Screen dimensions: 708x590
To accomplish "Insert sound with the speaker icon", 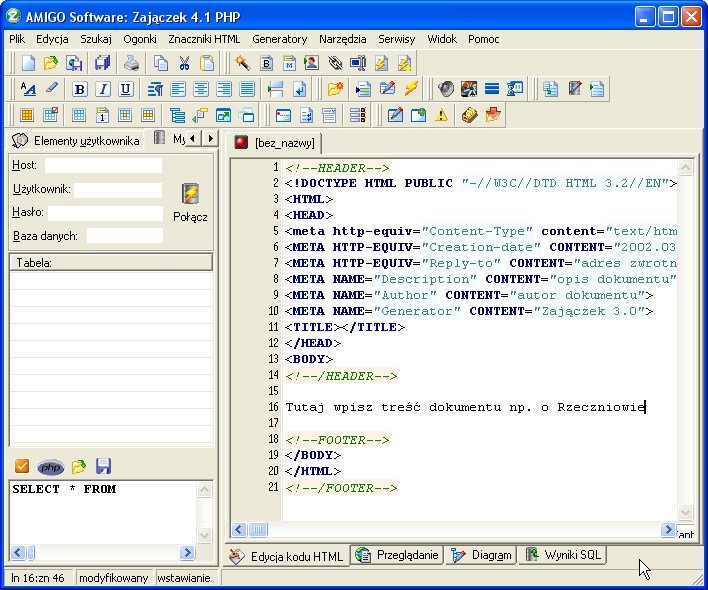I will (x=446, y=89).
